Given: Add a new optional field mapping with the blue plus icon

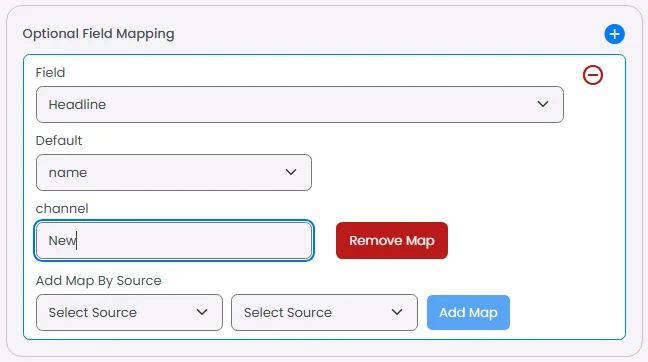Looking at the screenshot, I should coord(614,34).
